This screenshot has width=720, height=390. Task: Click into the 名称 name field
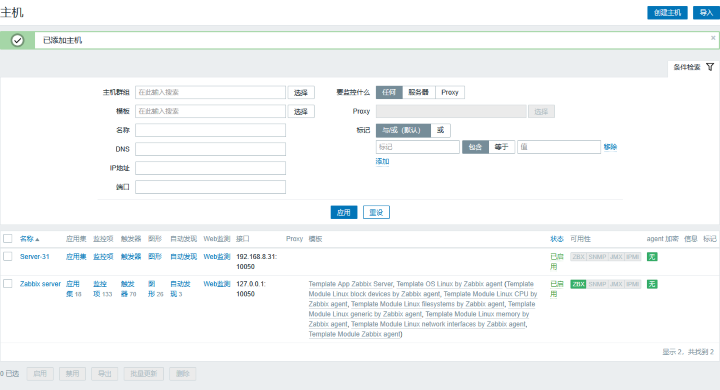[x=210, y=130]
